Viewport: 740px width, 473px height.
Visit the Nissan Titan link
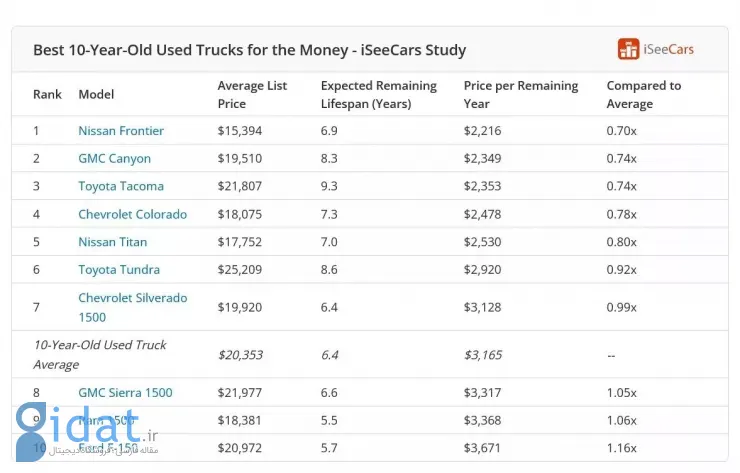coord(113,242)
